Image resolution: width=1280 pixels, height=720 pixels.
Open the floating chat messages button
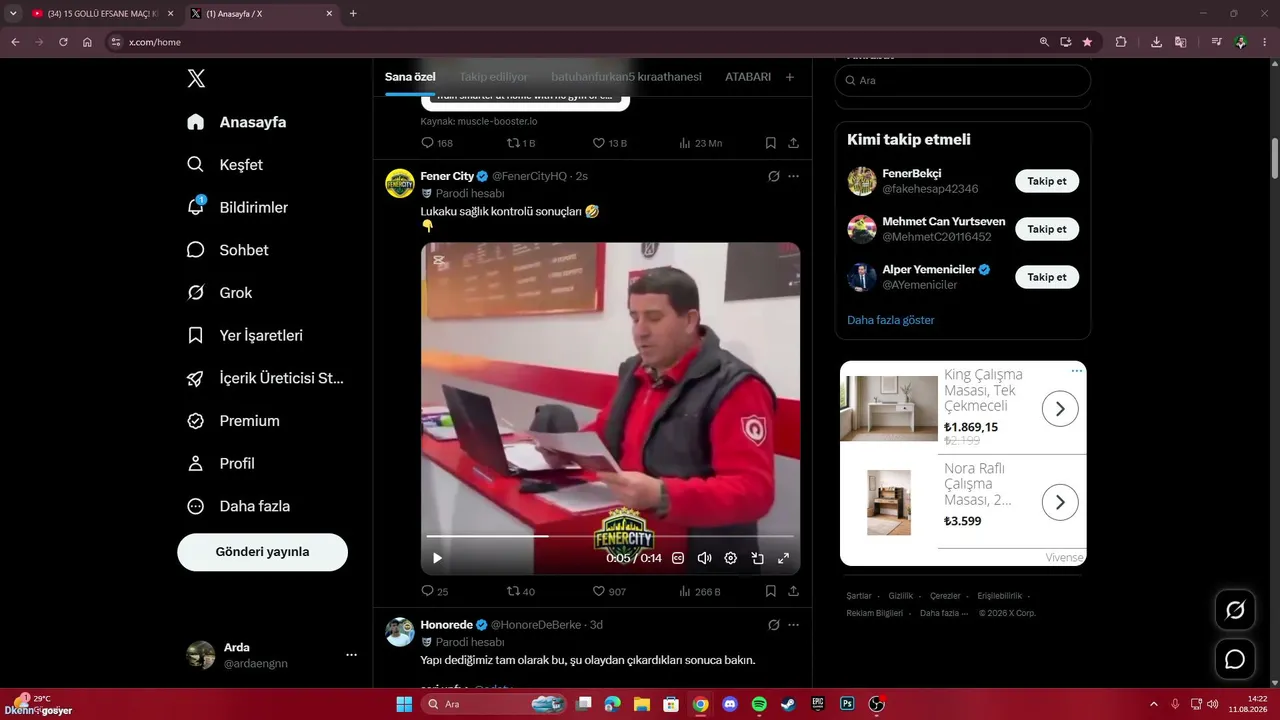[1235, 659]
